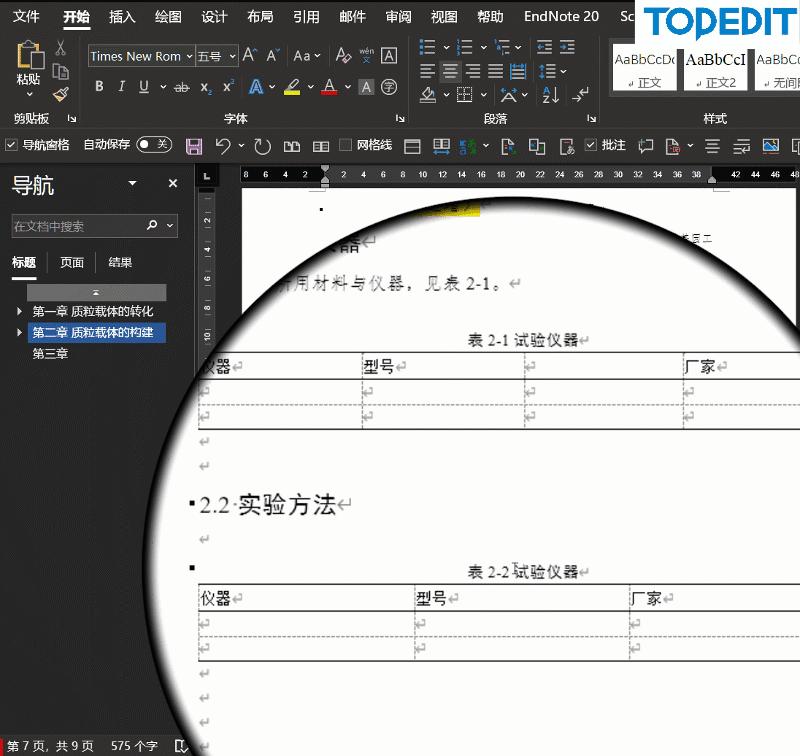Open underline style dropdown arrow
The width and height of the screenshot is (800, 756).
[x=163, y=87]
